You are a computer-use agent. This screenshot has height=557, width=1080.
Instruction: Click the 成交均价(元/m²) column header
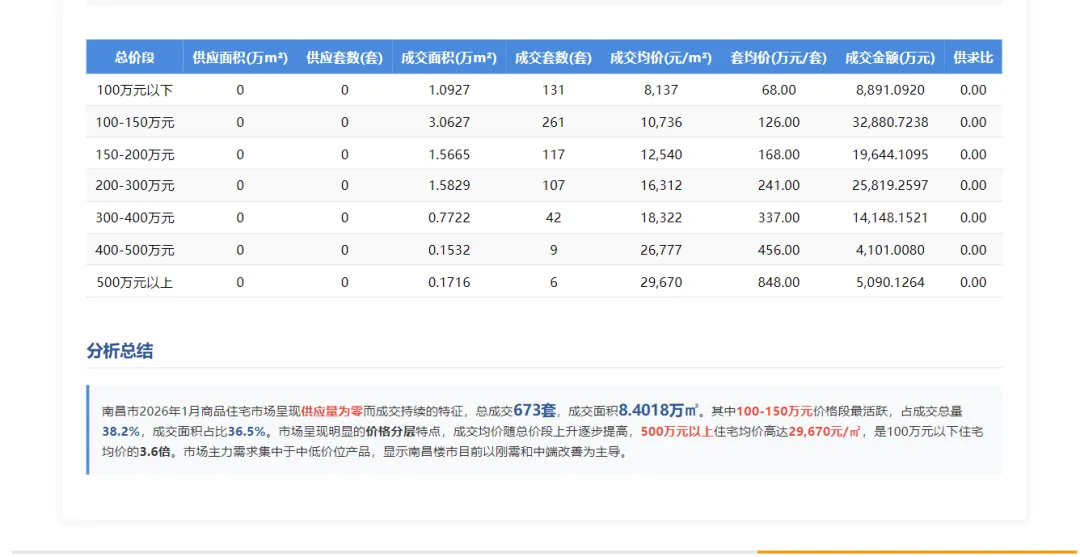(x=661, y=58)
